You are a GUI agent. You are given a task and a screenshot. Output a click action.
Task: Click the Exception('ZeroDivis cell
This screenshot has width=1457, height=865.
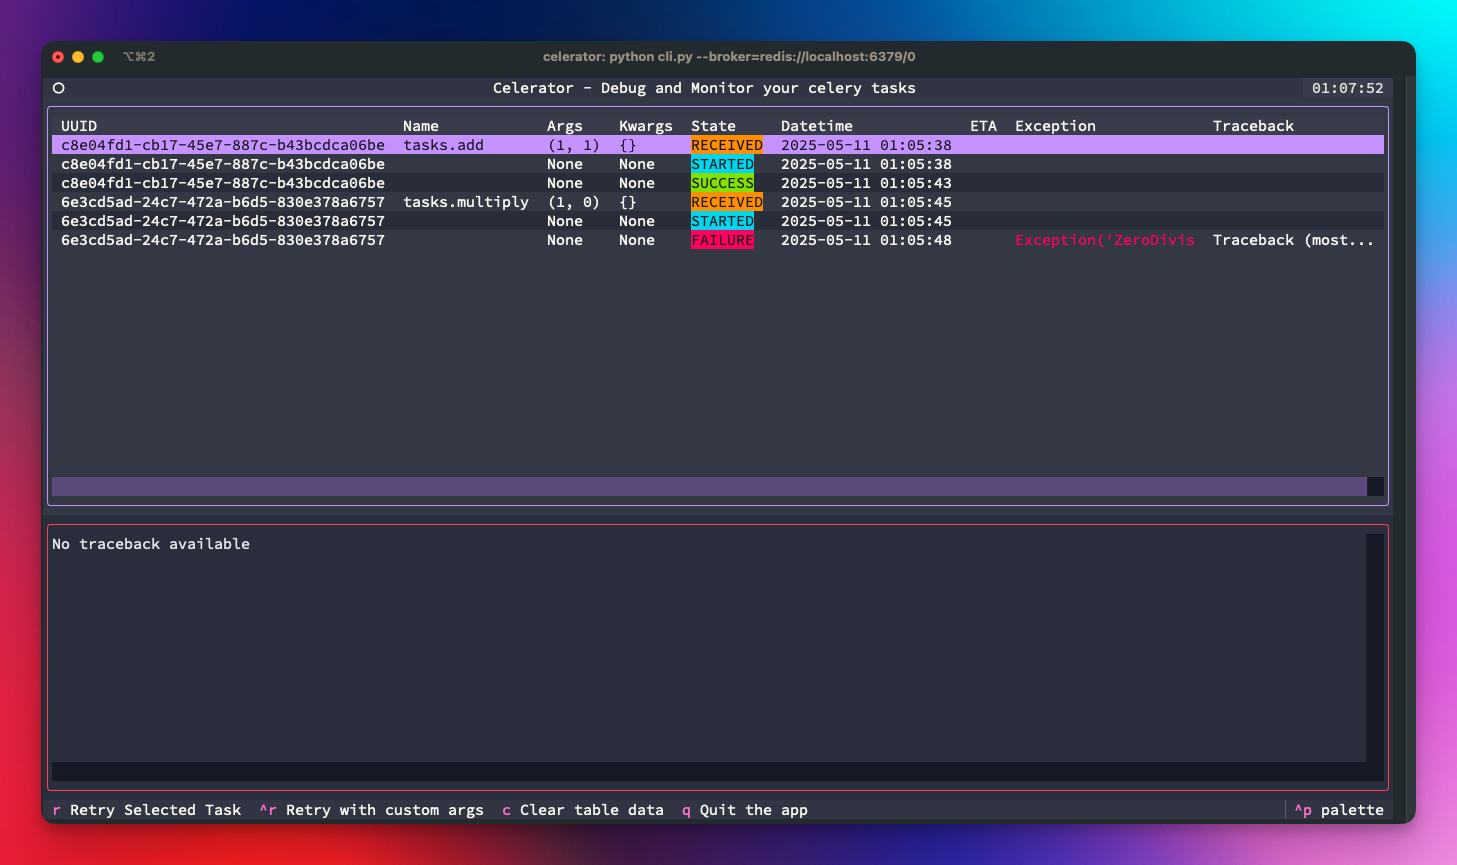click(x=1105, y=240)
